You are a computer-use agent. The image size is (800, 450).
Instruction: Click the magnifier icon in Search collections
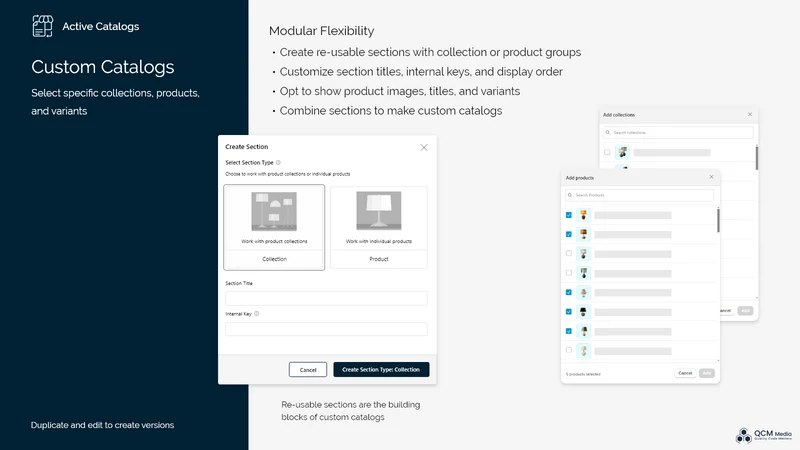[608, 133]
